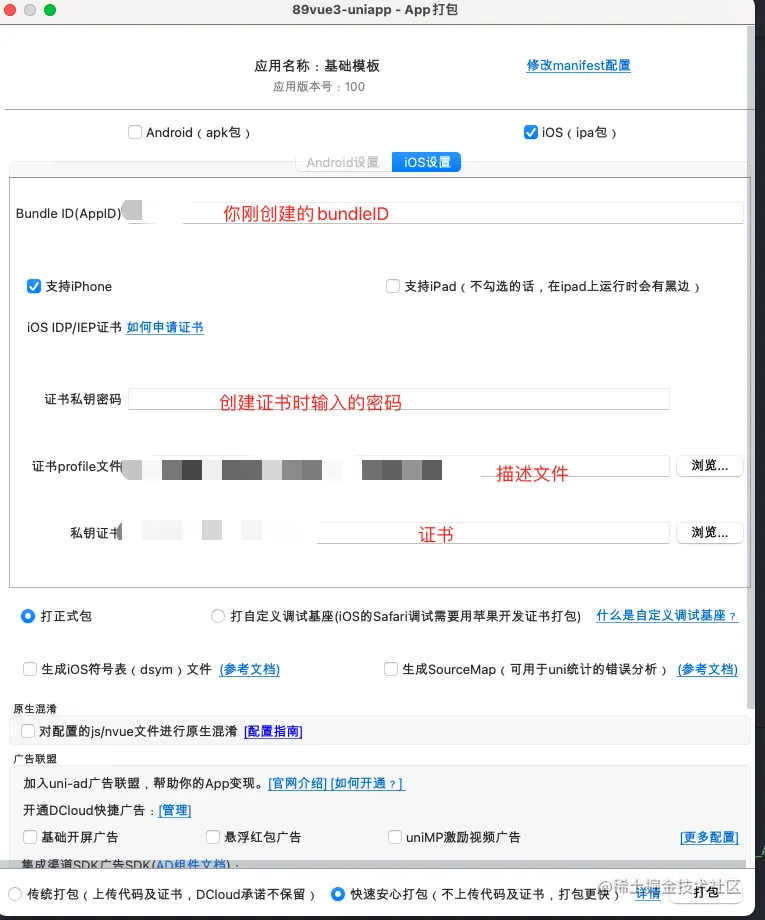Viewport: 765px width, 920px height.
Task: Enable the uniMP激励视频广告 checkbox
Action: coord(395,837)
